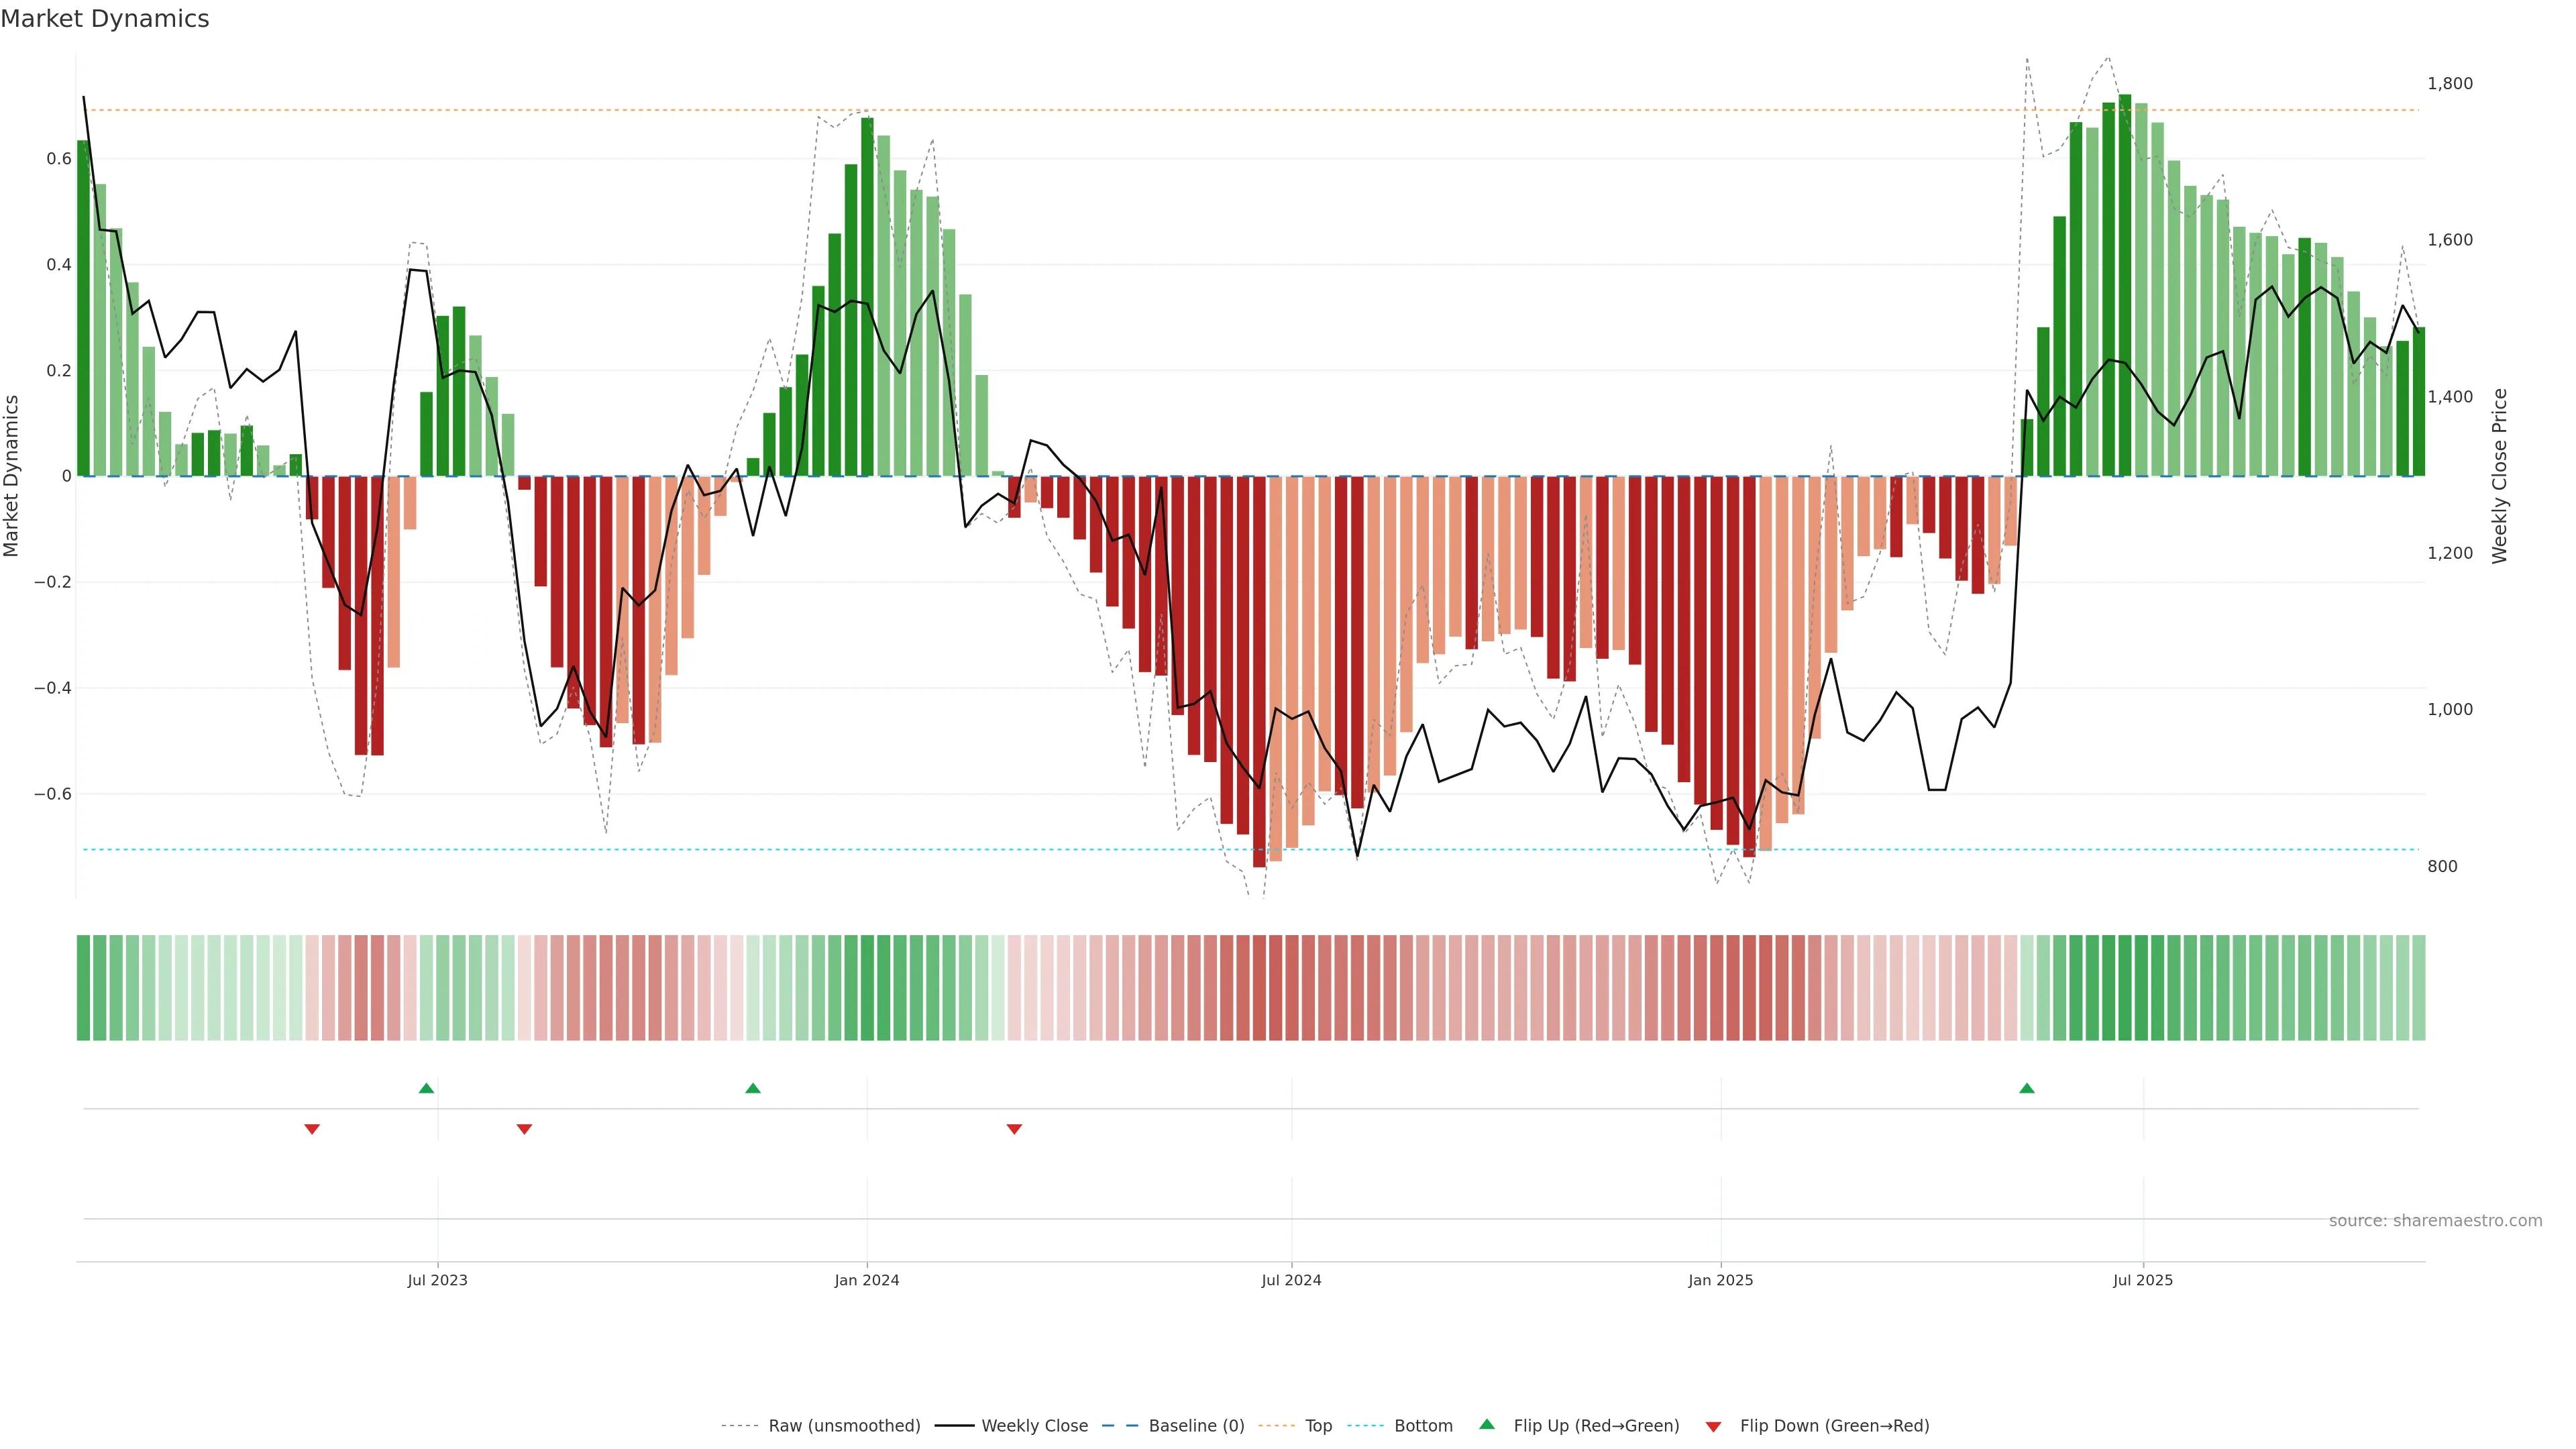Click the flip-down marker between Jan and Jul 2024

[x=1014, y=1129]
